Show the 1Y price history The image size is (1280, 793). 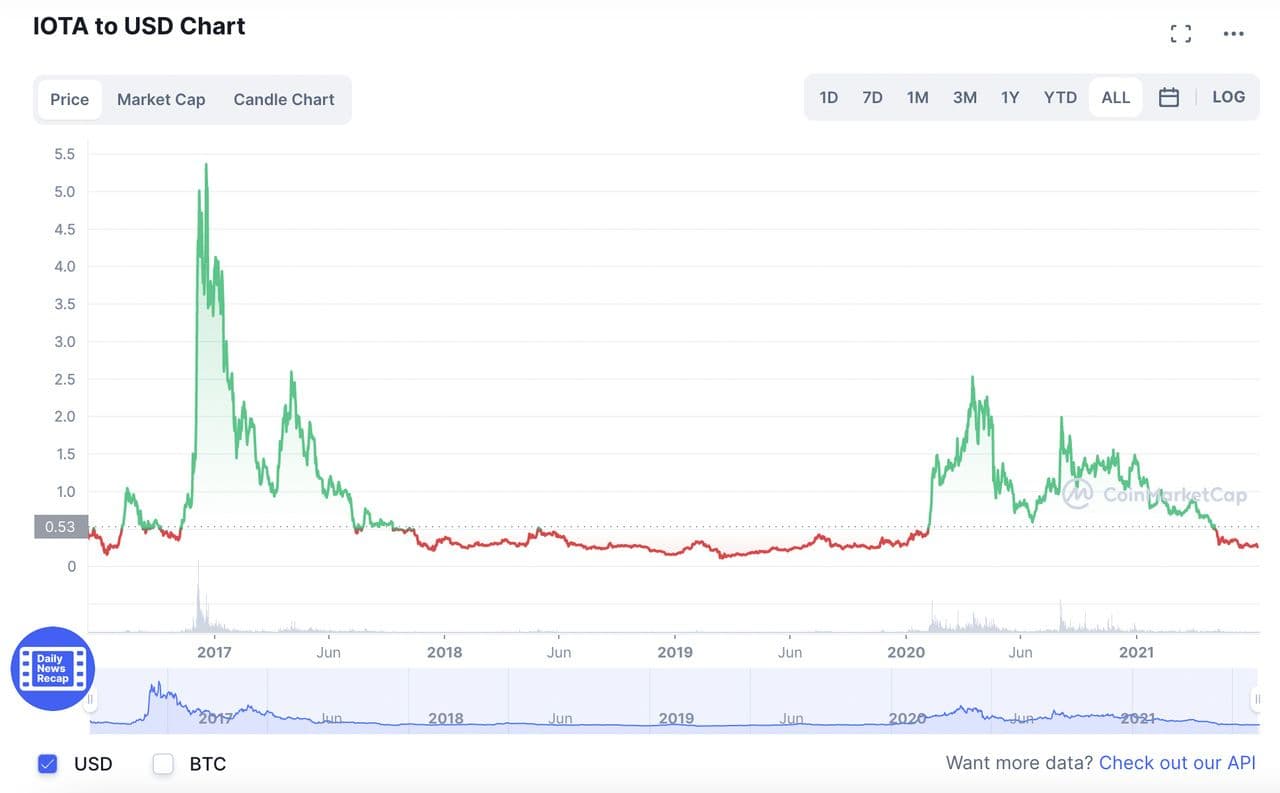[x=1010, y=97]
